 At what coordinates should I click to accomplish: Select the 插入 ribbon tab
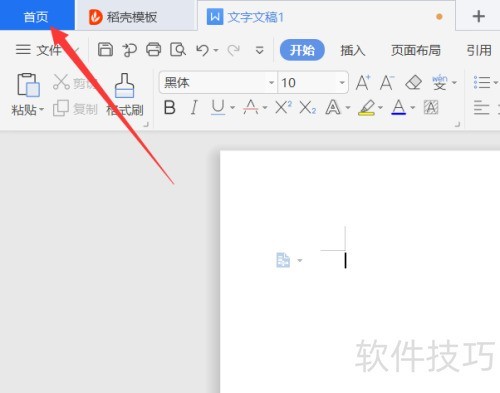pyautogui.click(x=353, y=50)
